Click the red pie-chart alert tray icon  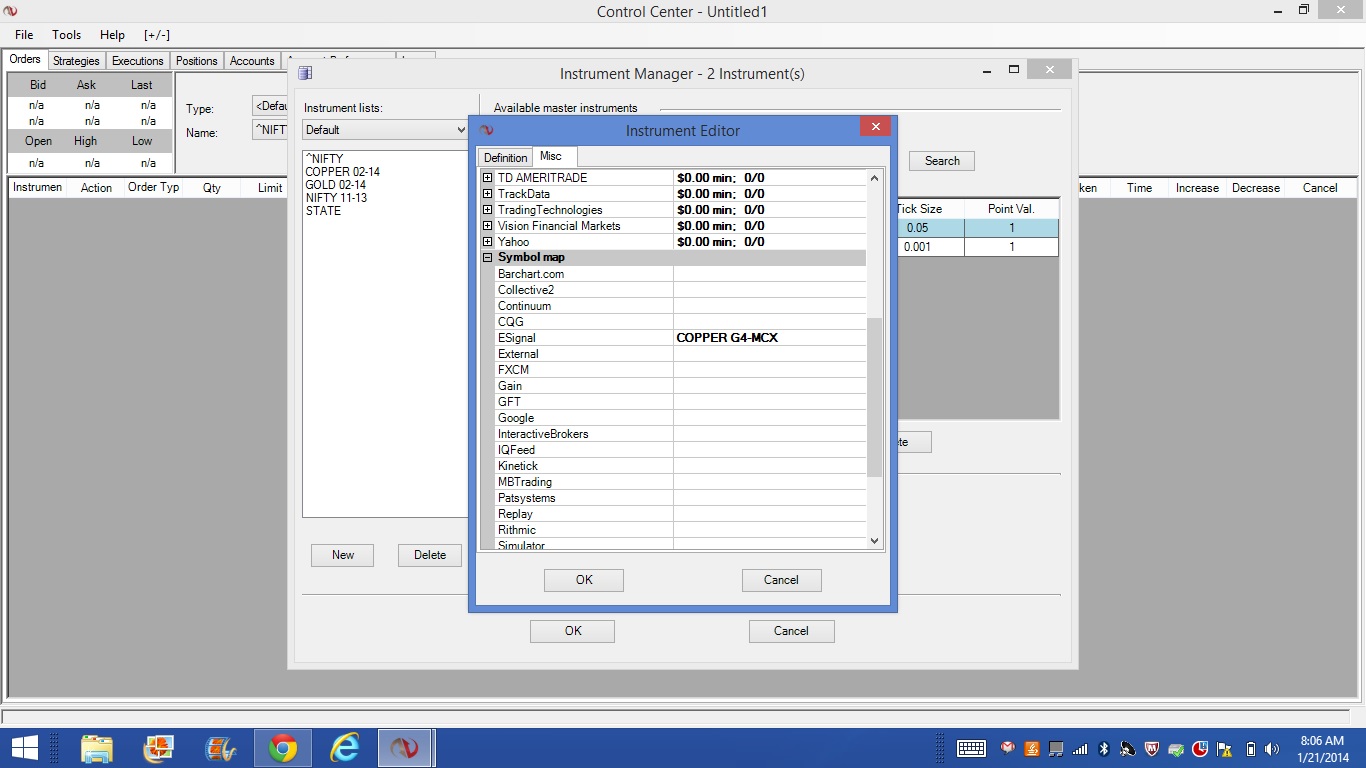(x=1200, y=749)
